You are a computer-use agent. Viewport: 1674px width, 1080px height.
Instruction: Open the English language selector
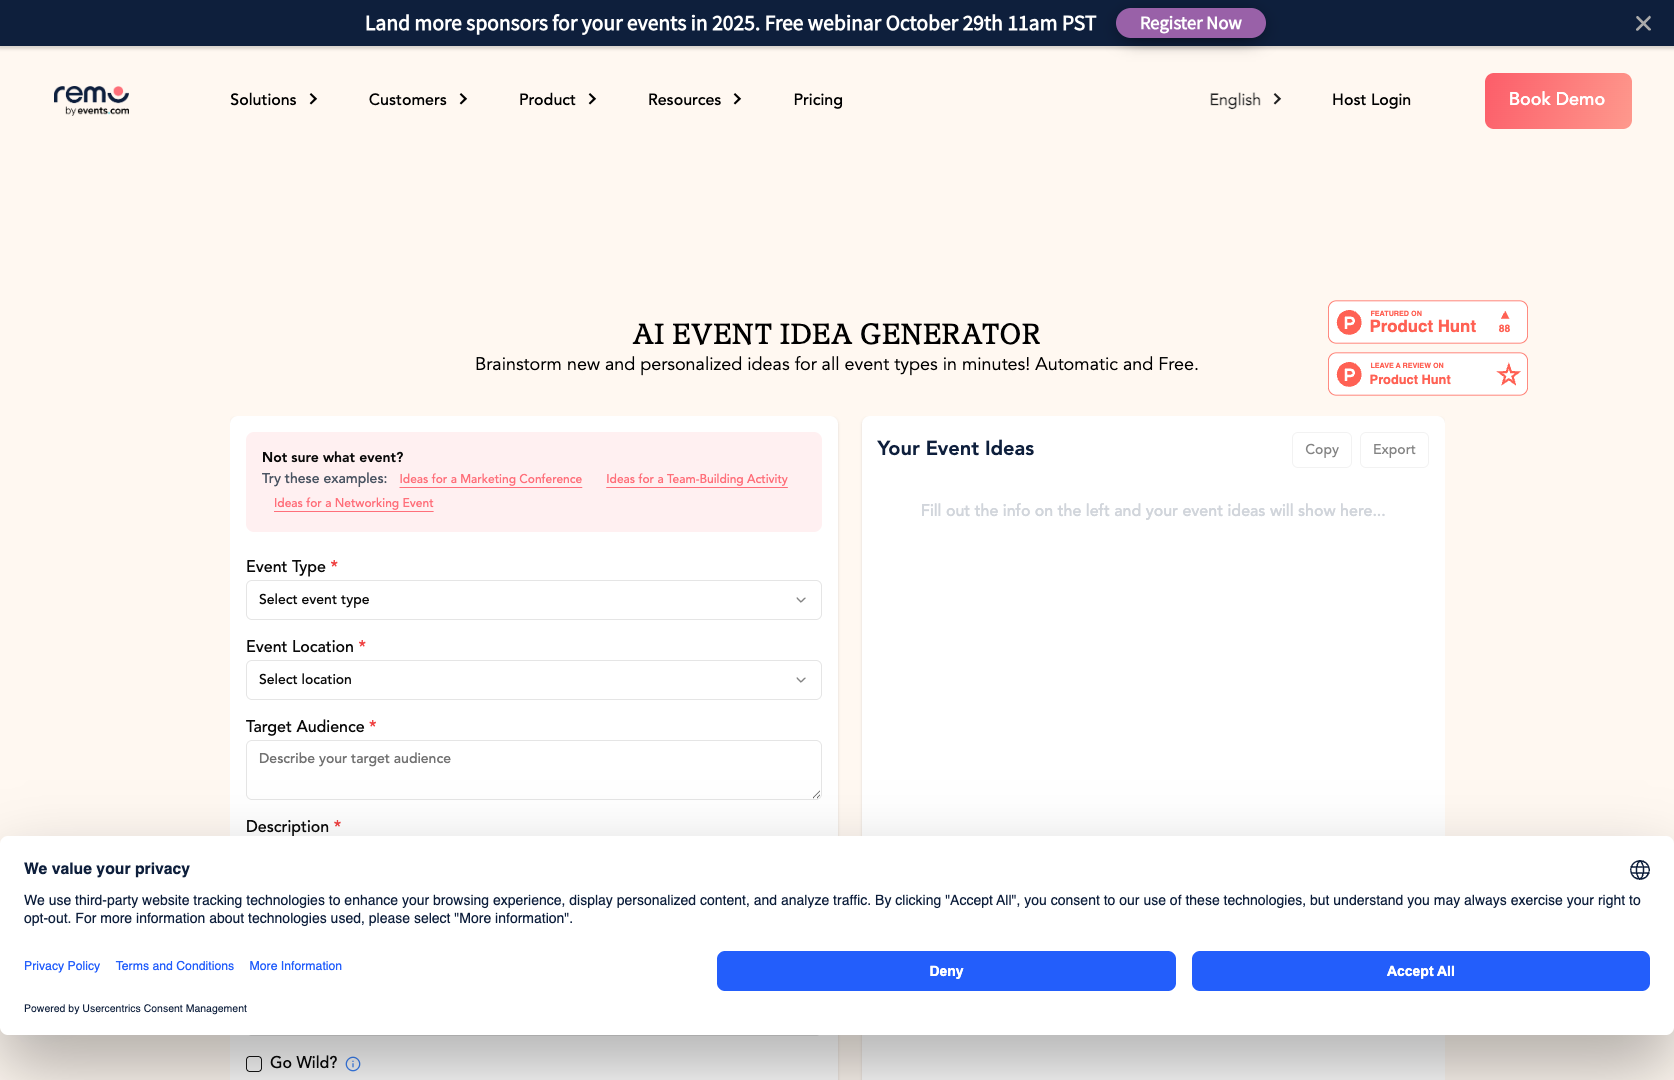[1244, 100]
